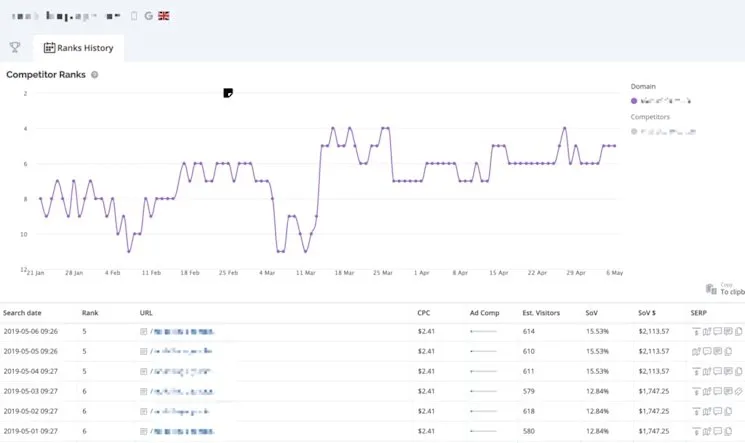The height and width of the screenshot is (443, 745).
Task: Click the ads dollar icon in 2019-05-06 row
Action: (x=696, y=331)
